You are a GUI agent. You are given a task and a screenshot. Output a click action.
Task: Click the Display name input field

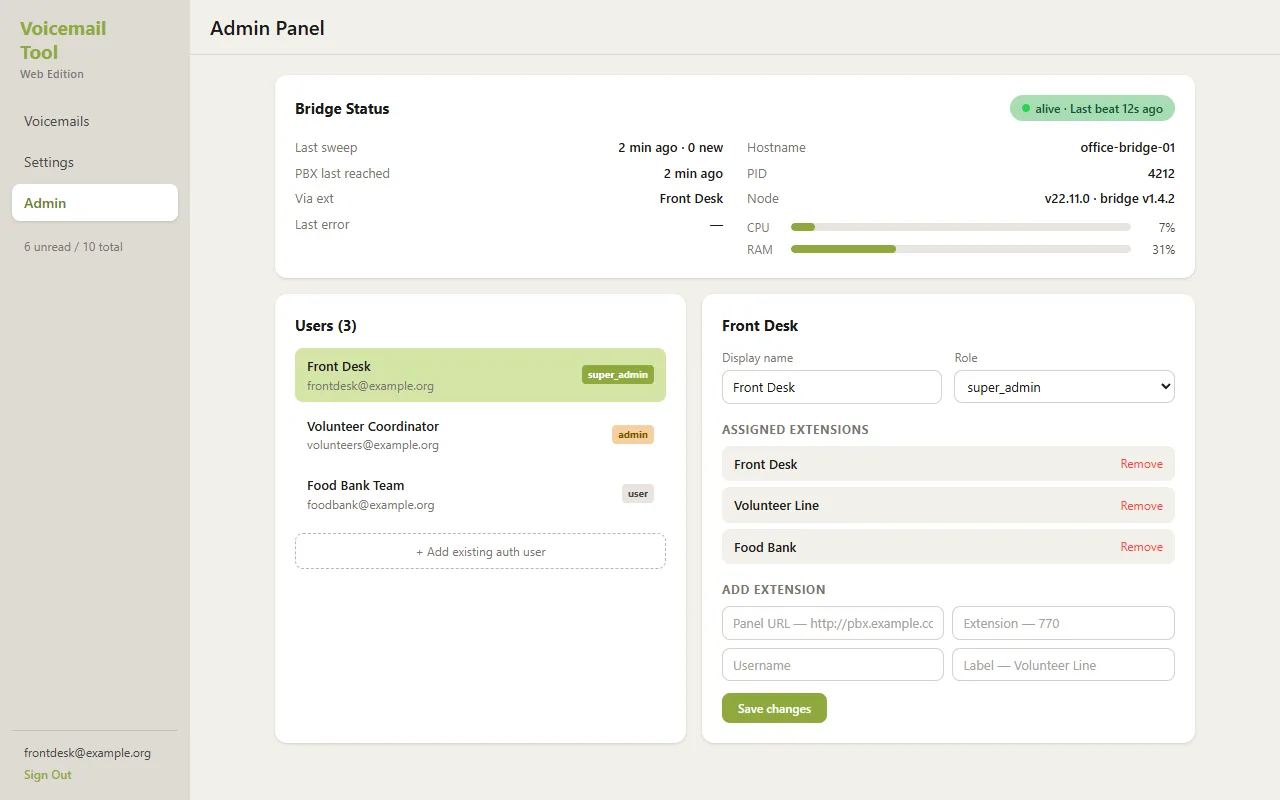[x=832, y=387]
